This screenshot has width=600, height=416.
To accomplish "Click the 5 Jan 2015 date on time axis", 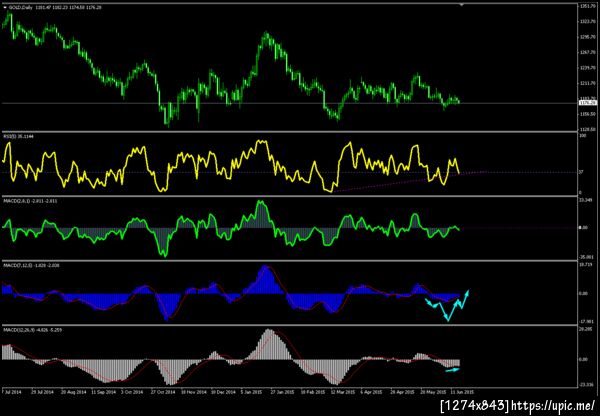I will pyautogui.click(x=253, y=392).
